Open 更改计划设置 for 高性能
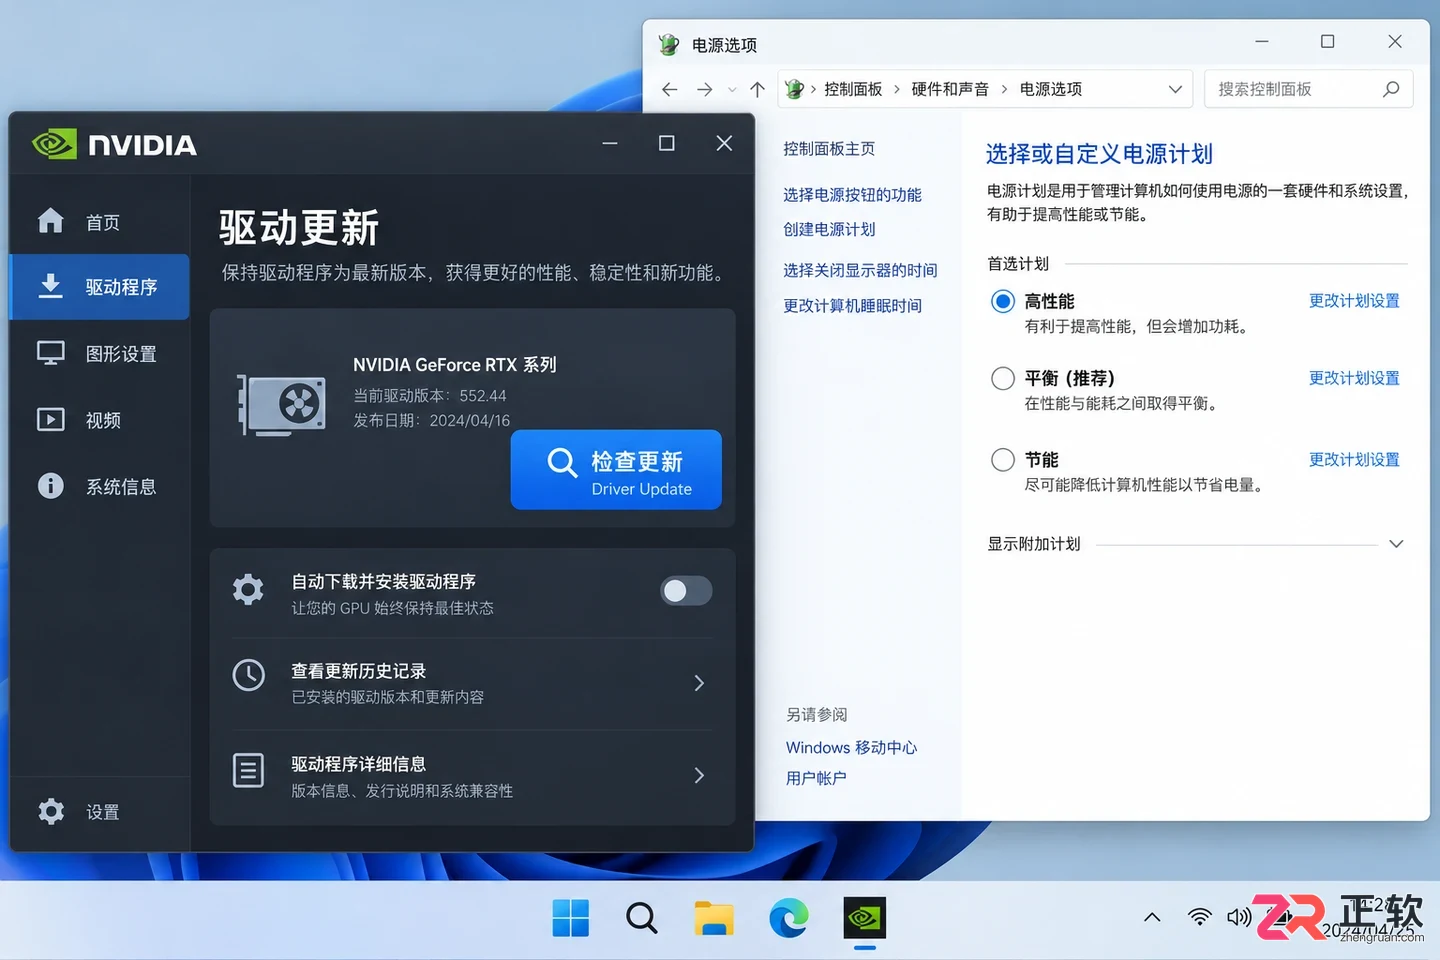The width and height of the screenshot is (1440, 960). click(x=1354, y=301)
